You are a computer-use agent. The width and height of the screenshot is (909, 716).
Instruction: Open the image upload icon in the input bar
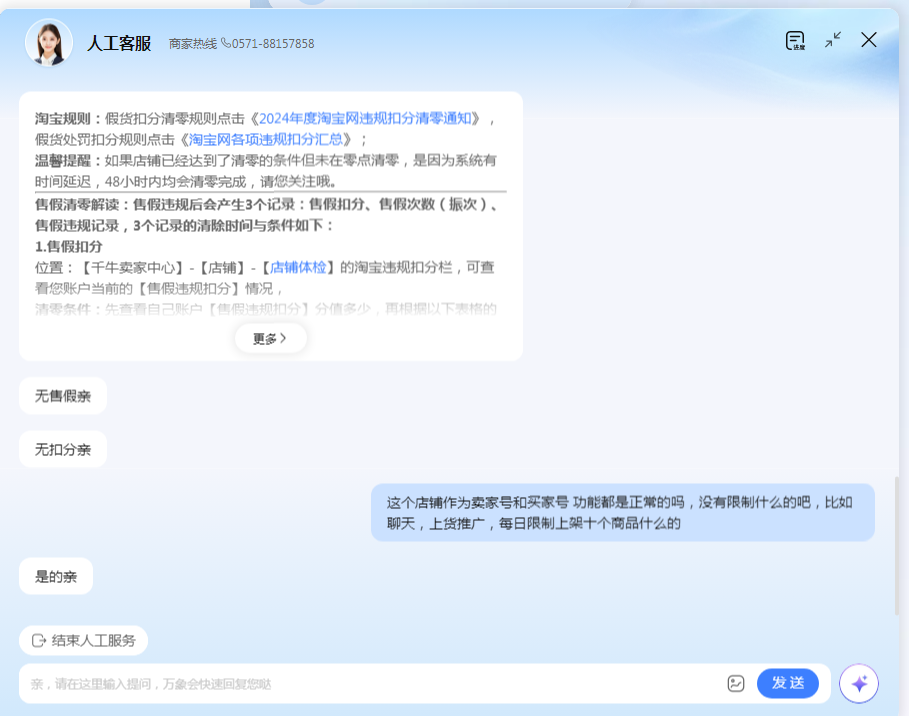[736, 684]
